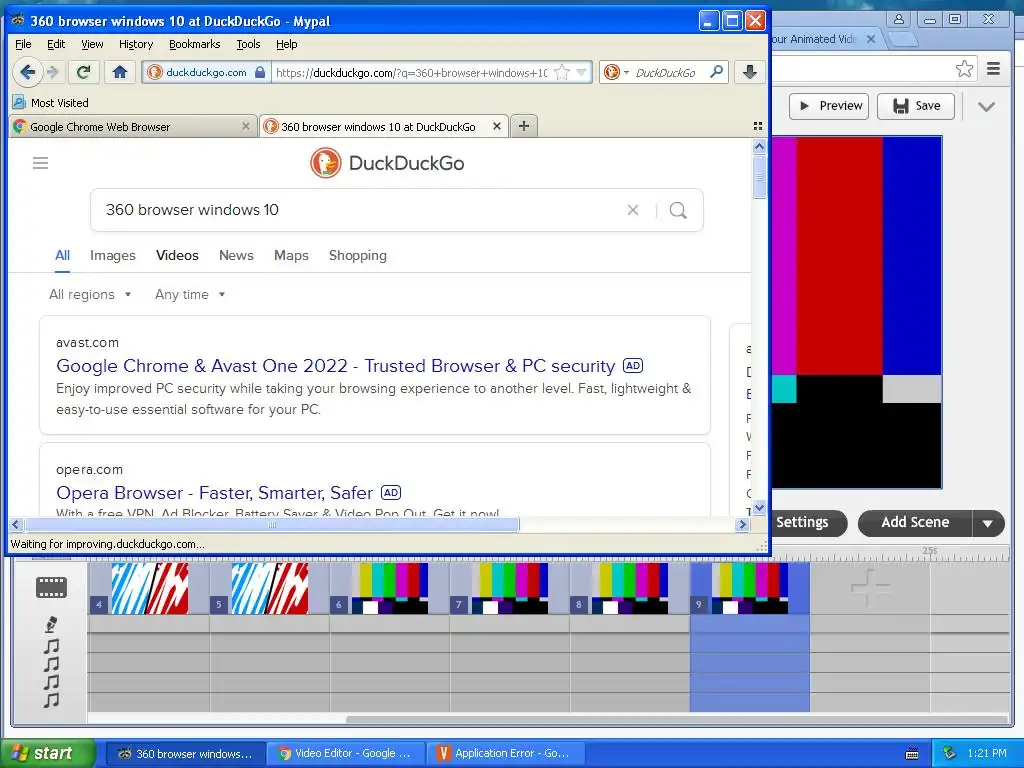Open the Help menu

point(287,44)
